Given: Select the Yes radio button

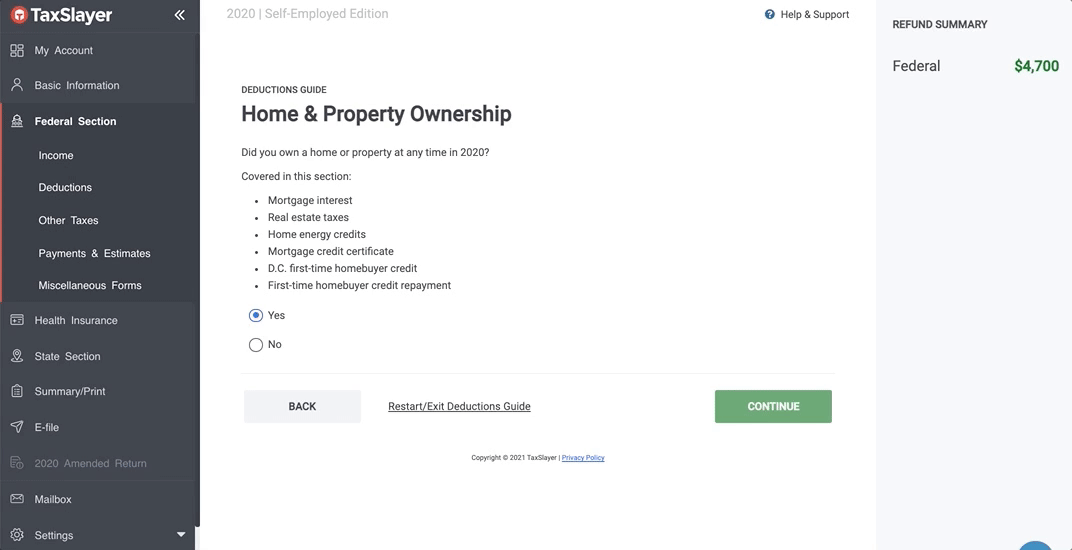Looking at the screenshot, I should tap(256, 315).
